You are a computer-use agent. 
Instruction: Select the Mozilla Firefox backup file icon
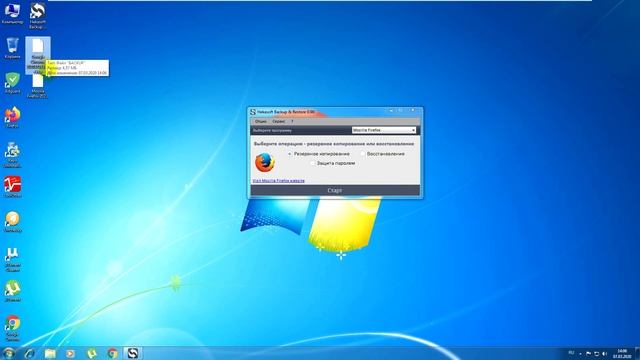coord(38,87)
